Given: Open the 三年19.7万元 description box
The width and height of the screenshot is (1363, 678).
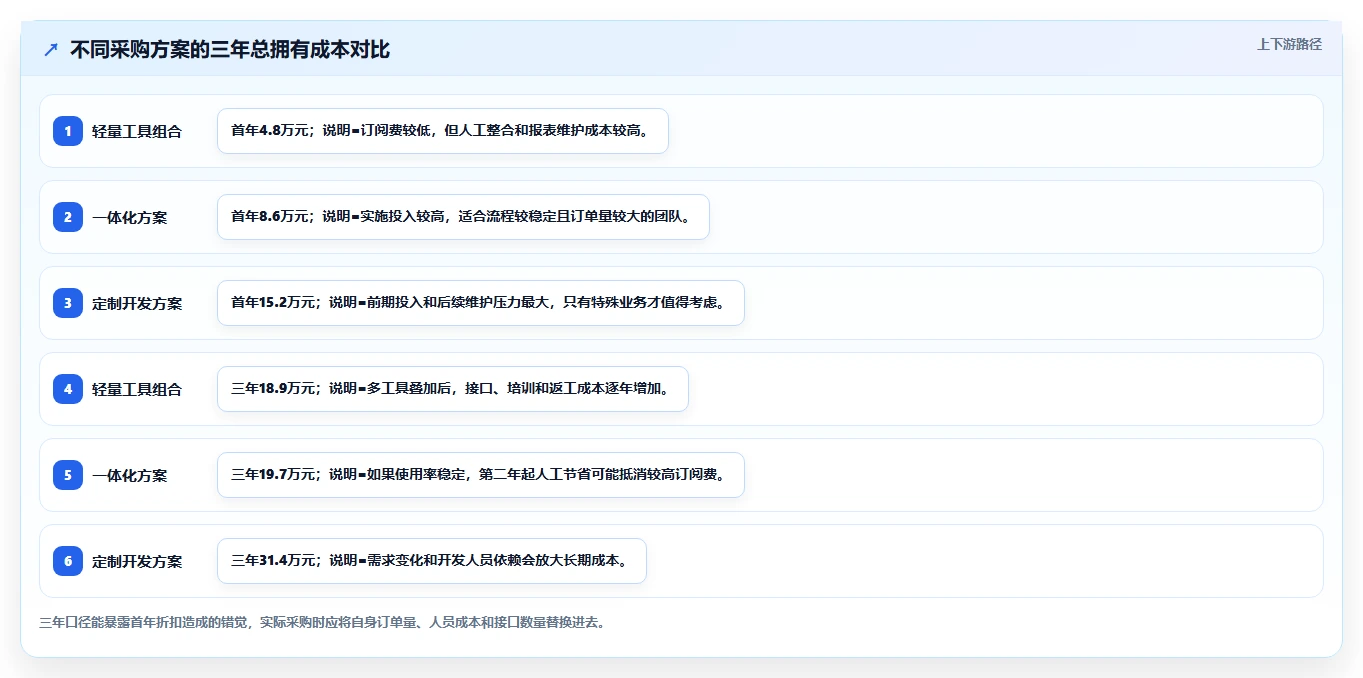Looking at the screenshot, I should [481, 475].
